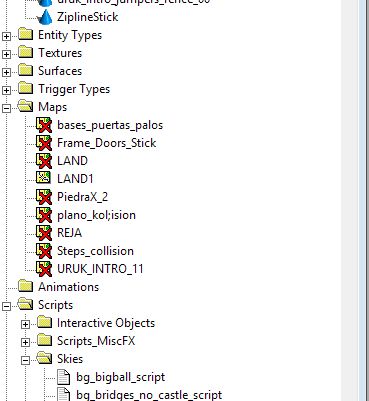Click the Textures folder icon
369x401 pixels.
26,52
